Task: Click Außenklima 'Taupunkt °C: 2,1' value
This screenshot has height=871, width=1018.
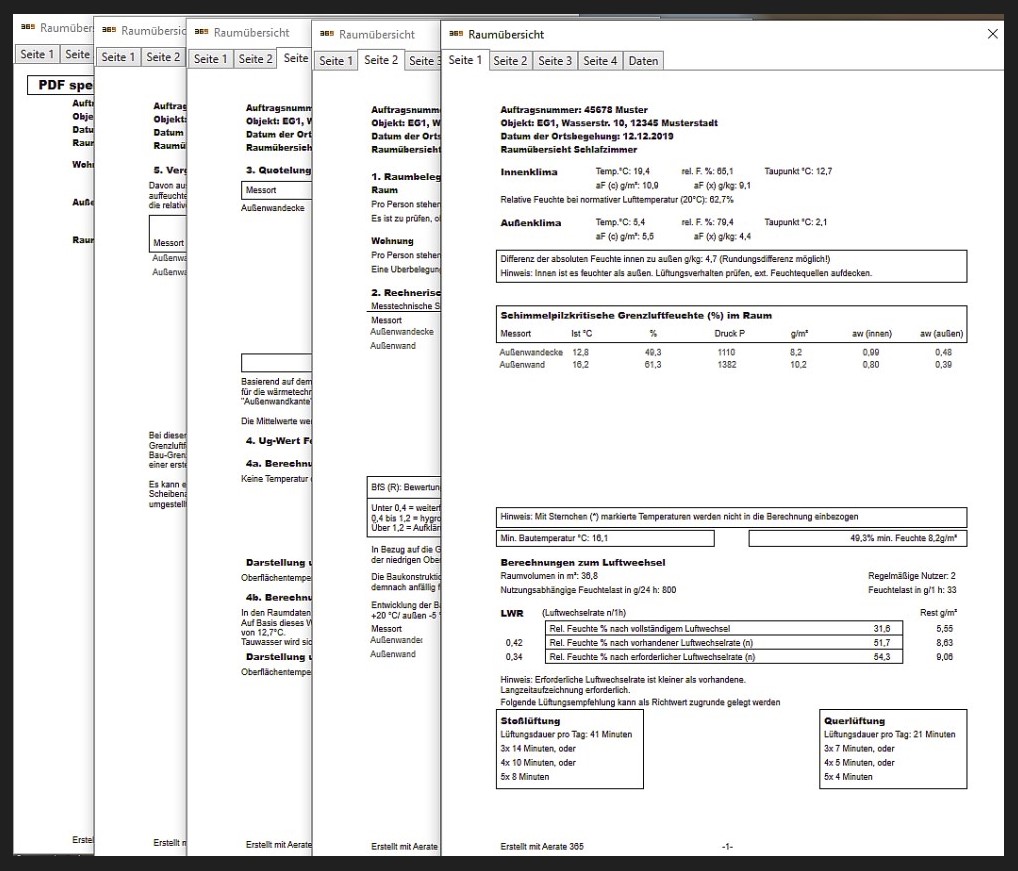Action: coord(795,222)
